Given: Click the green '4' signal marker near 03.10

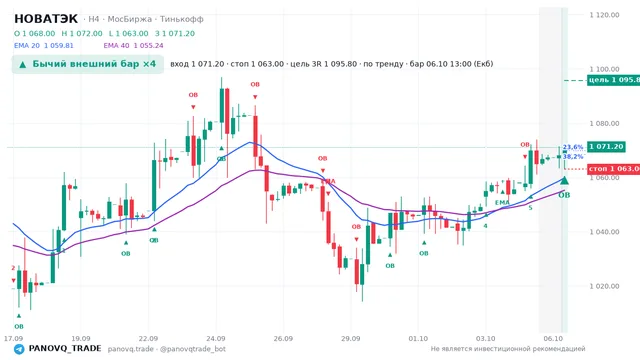Looking at the screenshot, I should pyautogui.click(x=485, y=226).
